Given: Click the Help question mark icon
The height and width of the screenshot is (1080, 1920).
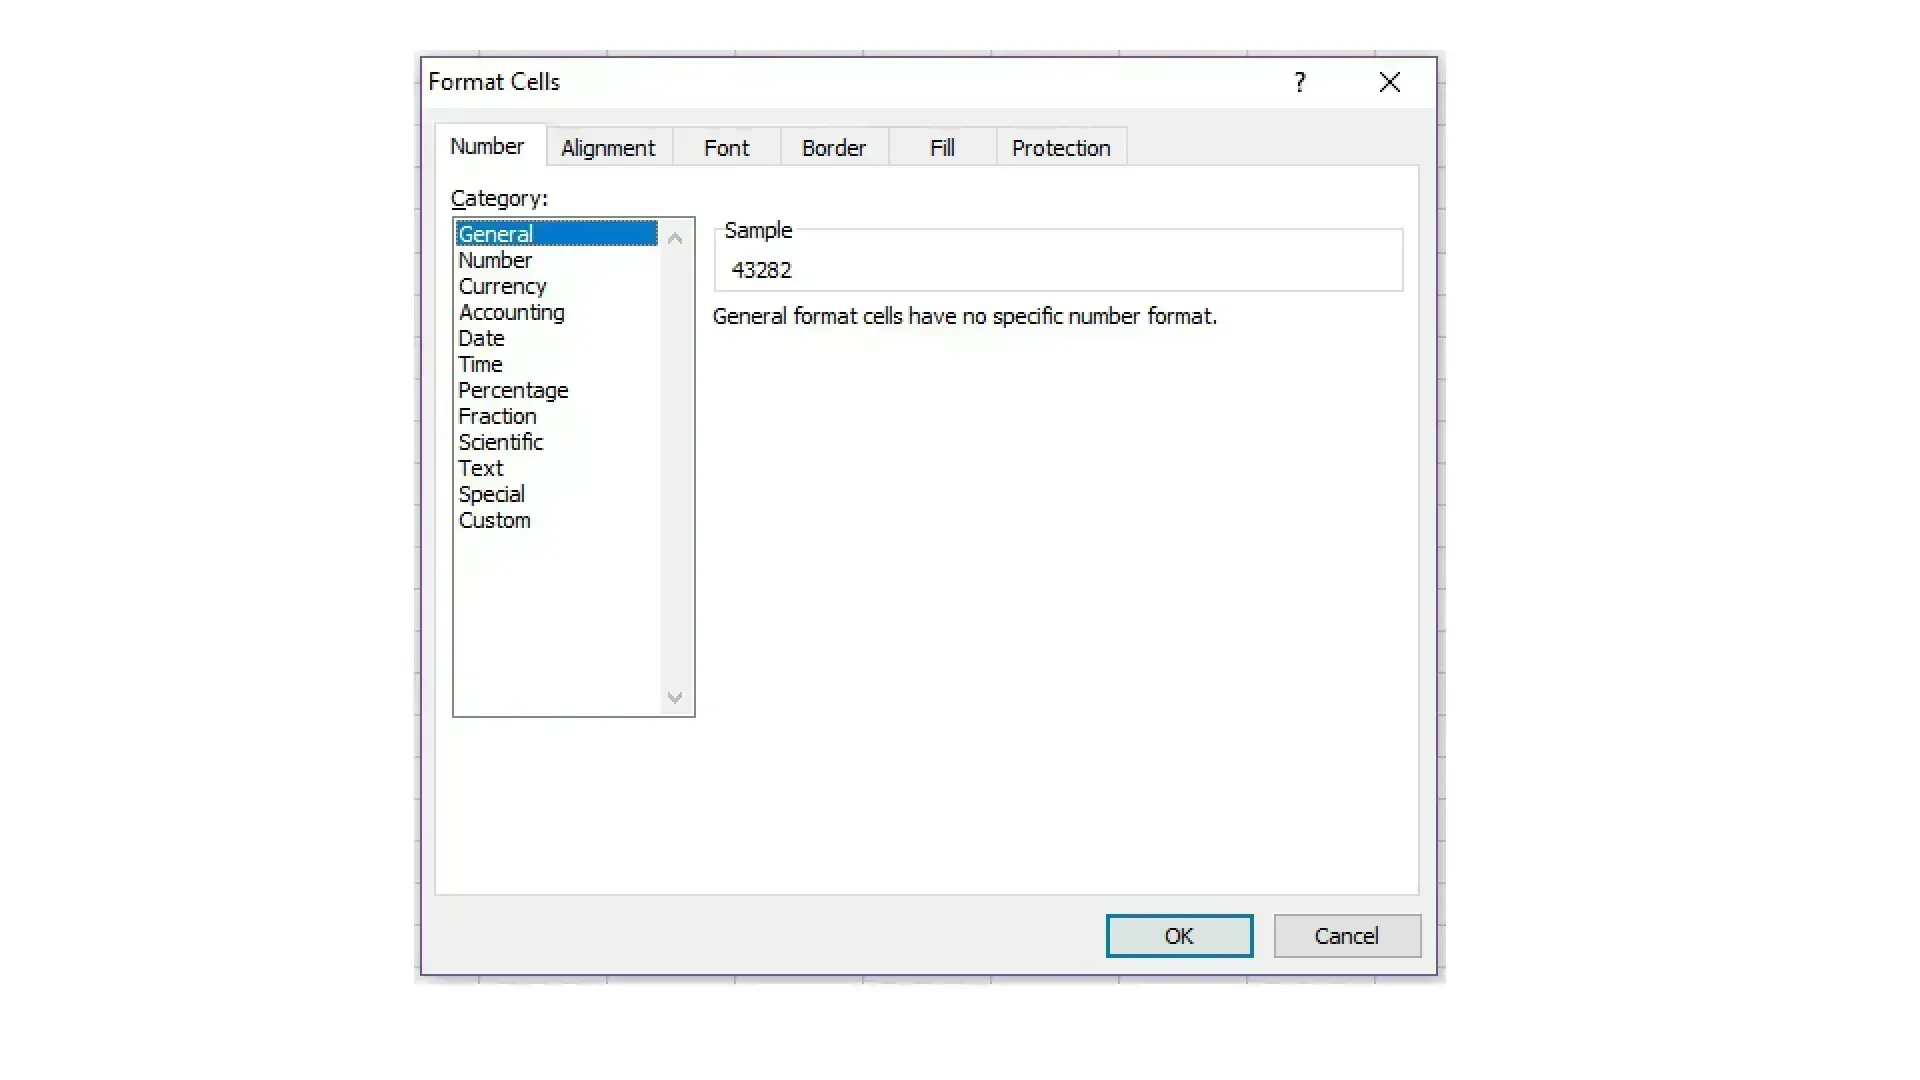Looking at the screenshot, I should [1299, 82].
